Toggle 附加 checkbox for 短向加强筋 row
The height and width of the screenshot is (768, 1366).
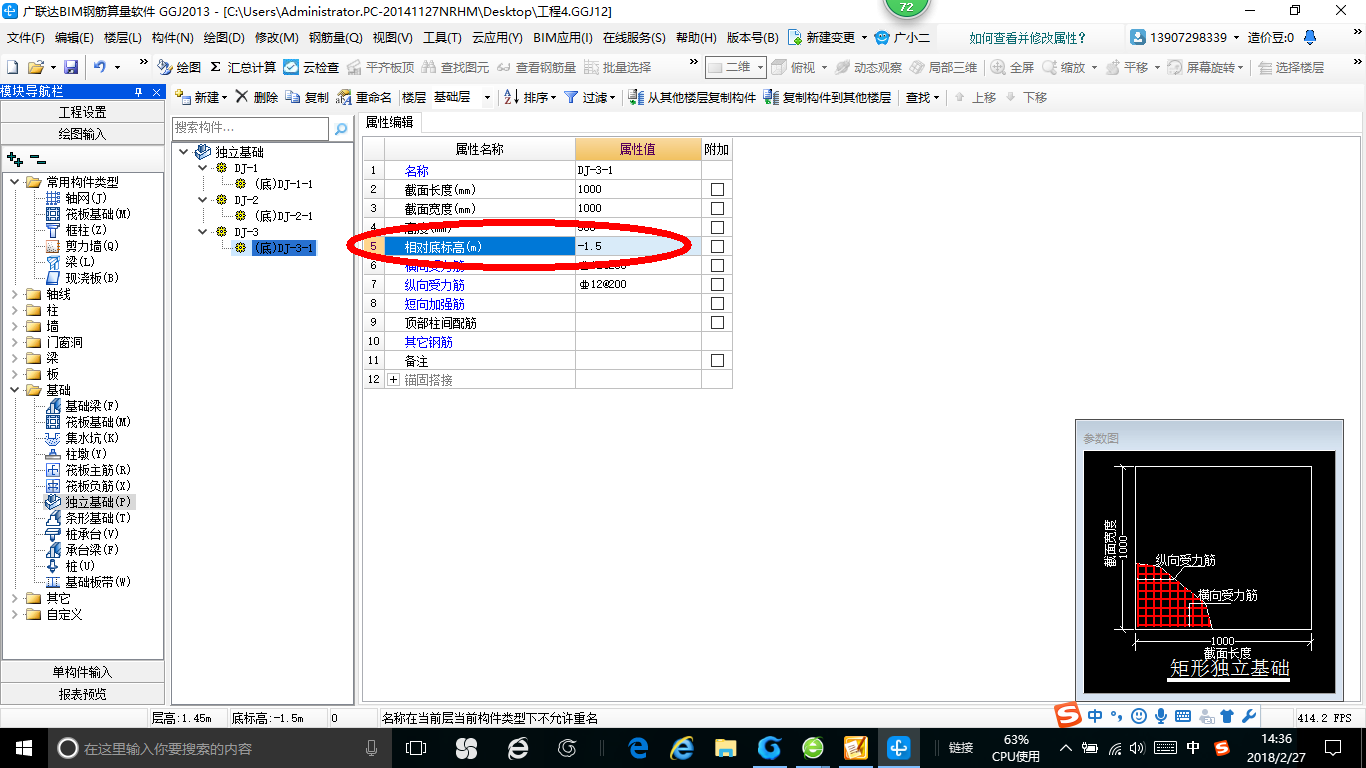coord(717,303)
